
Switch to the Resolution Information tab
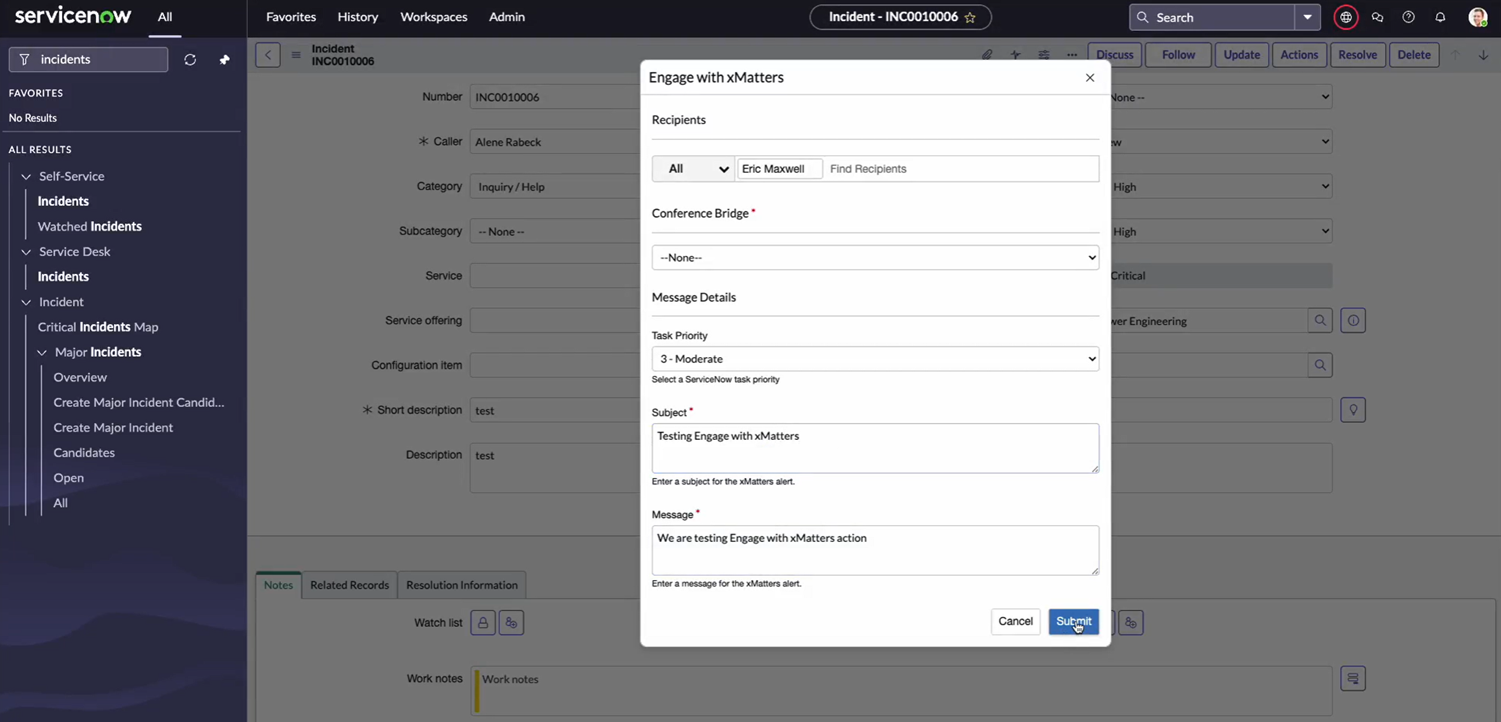click(x=462, y=585)
